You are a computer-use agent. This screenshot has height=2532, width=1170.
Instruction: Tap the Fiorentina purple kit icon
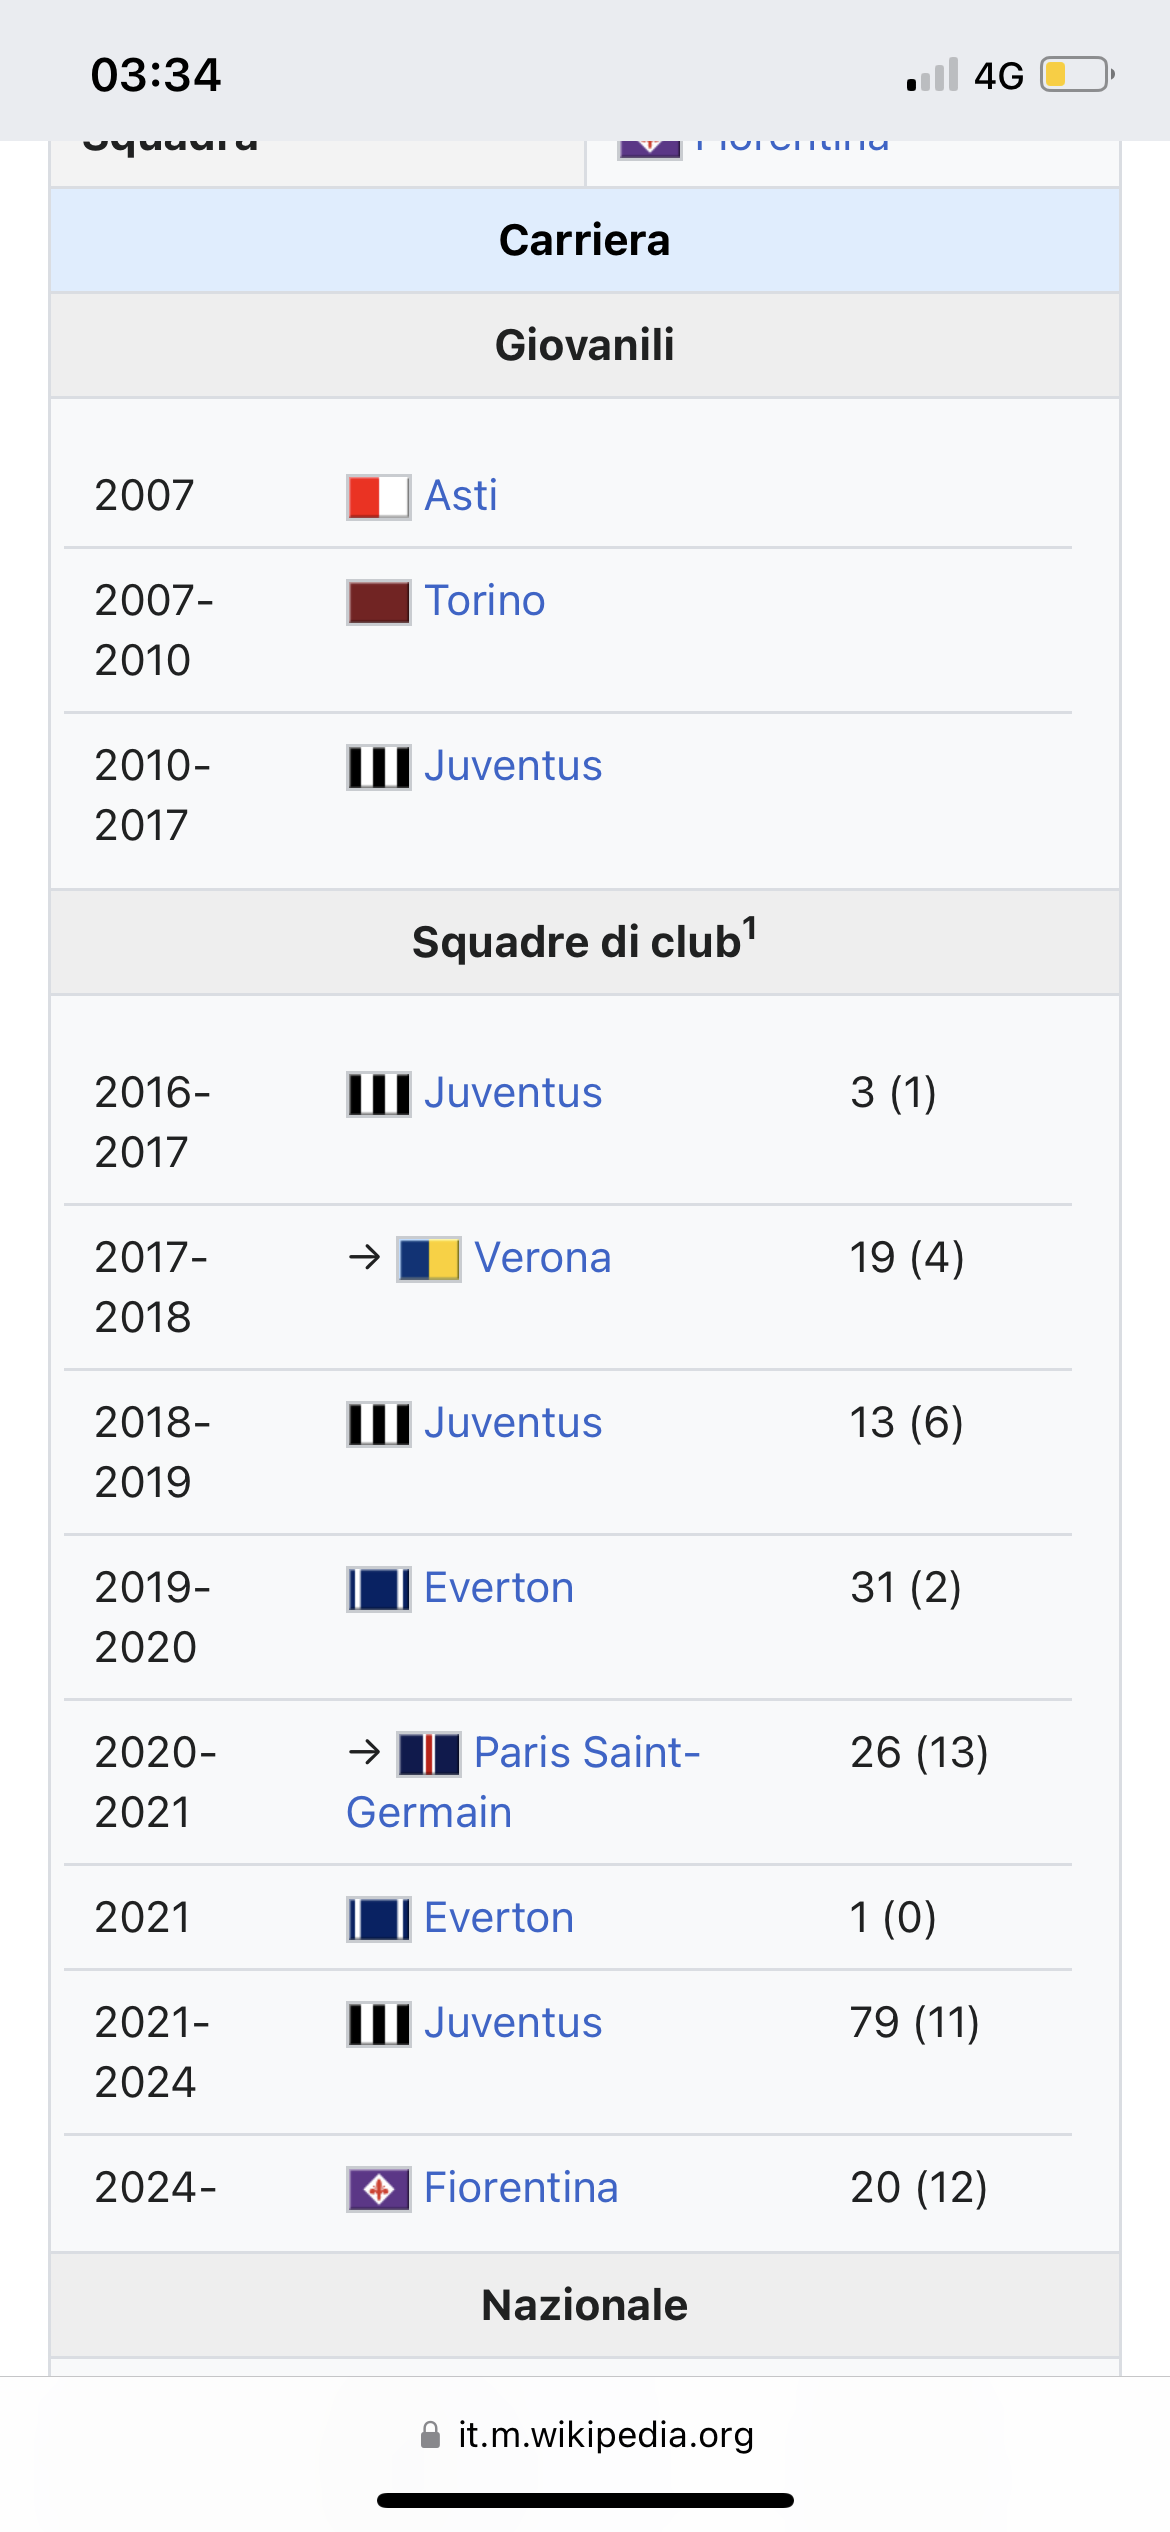coord(378,2189)
